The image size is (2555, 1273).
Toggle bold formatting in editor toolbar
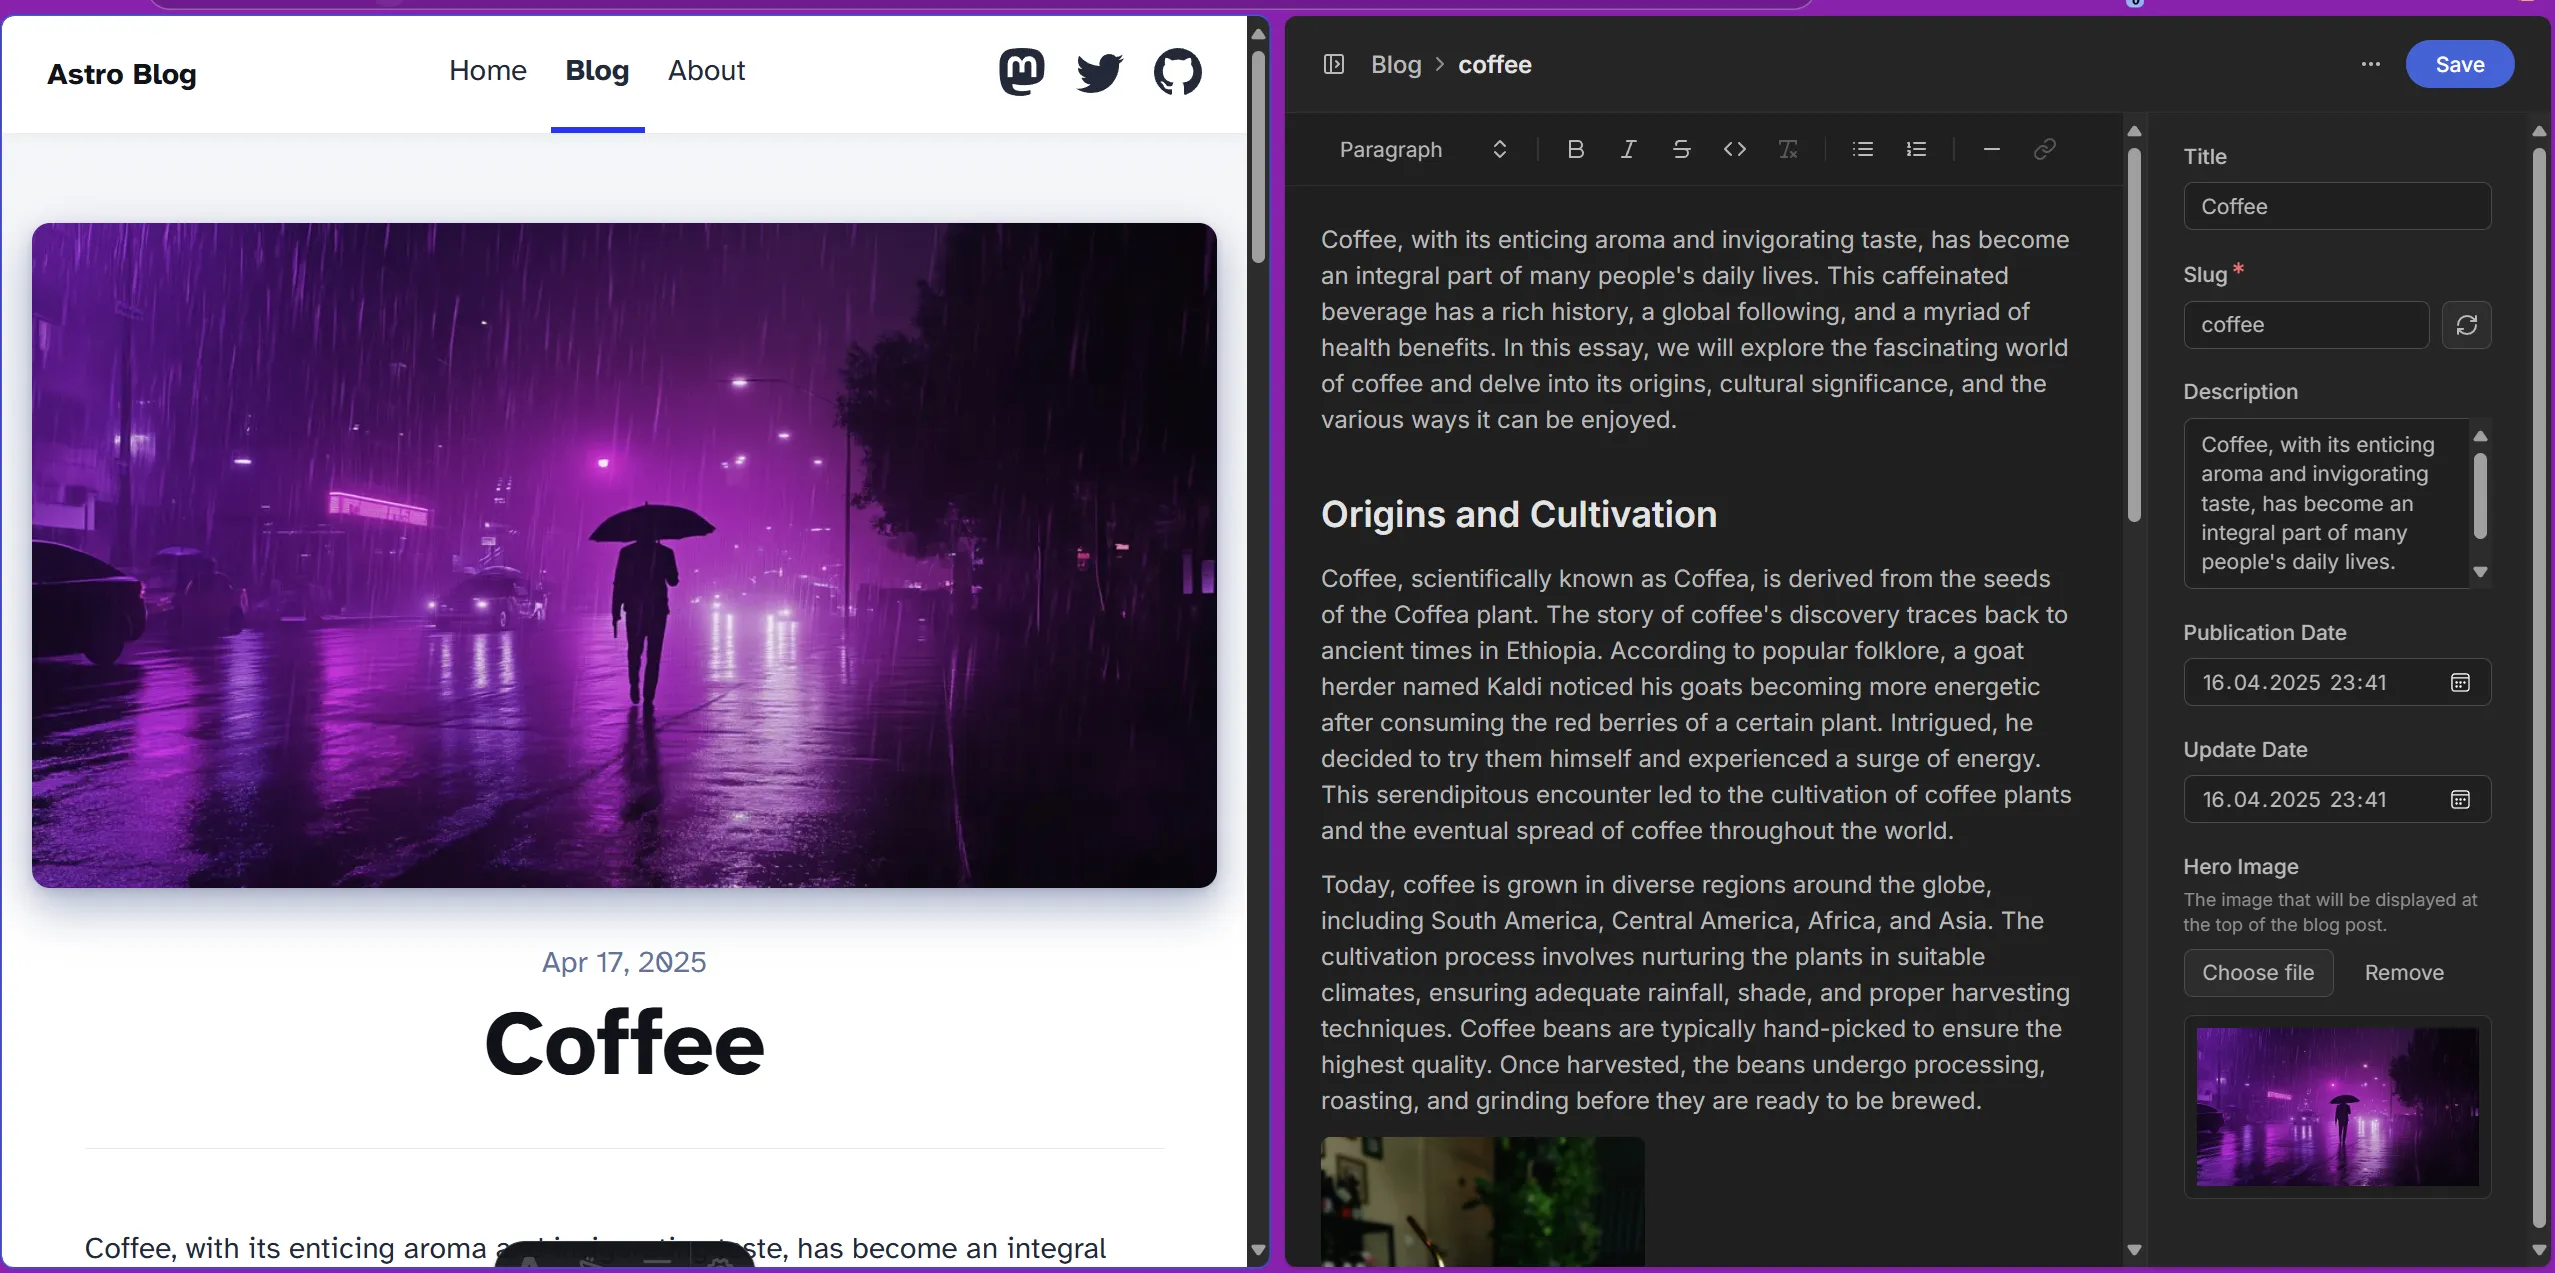tap(1575, 149)
